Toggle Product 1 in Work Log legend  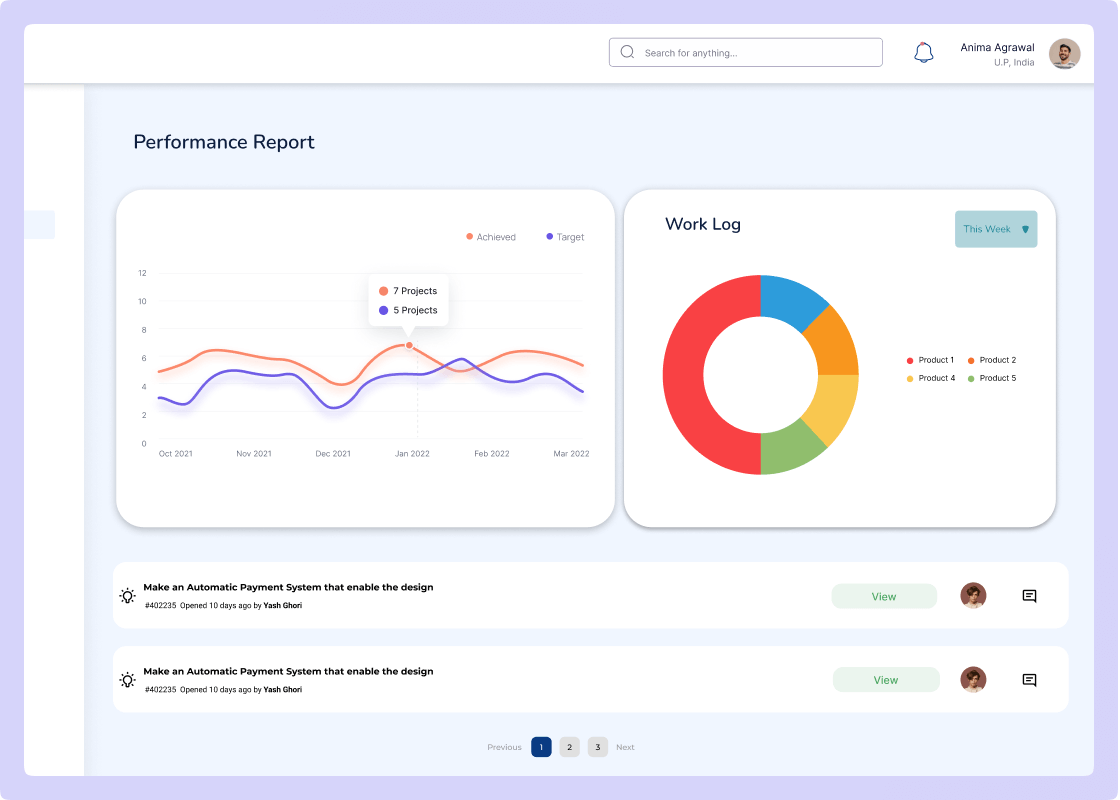[x=930, y=360]
